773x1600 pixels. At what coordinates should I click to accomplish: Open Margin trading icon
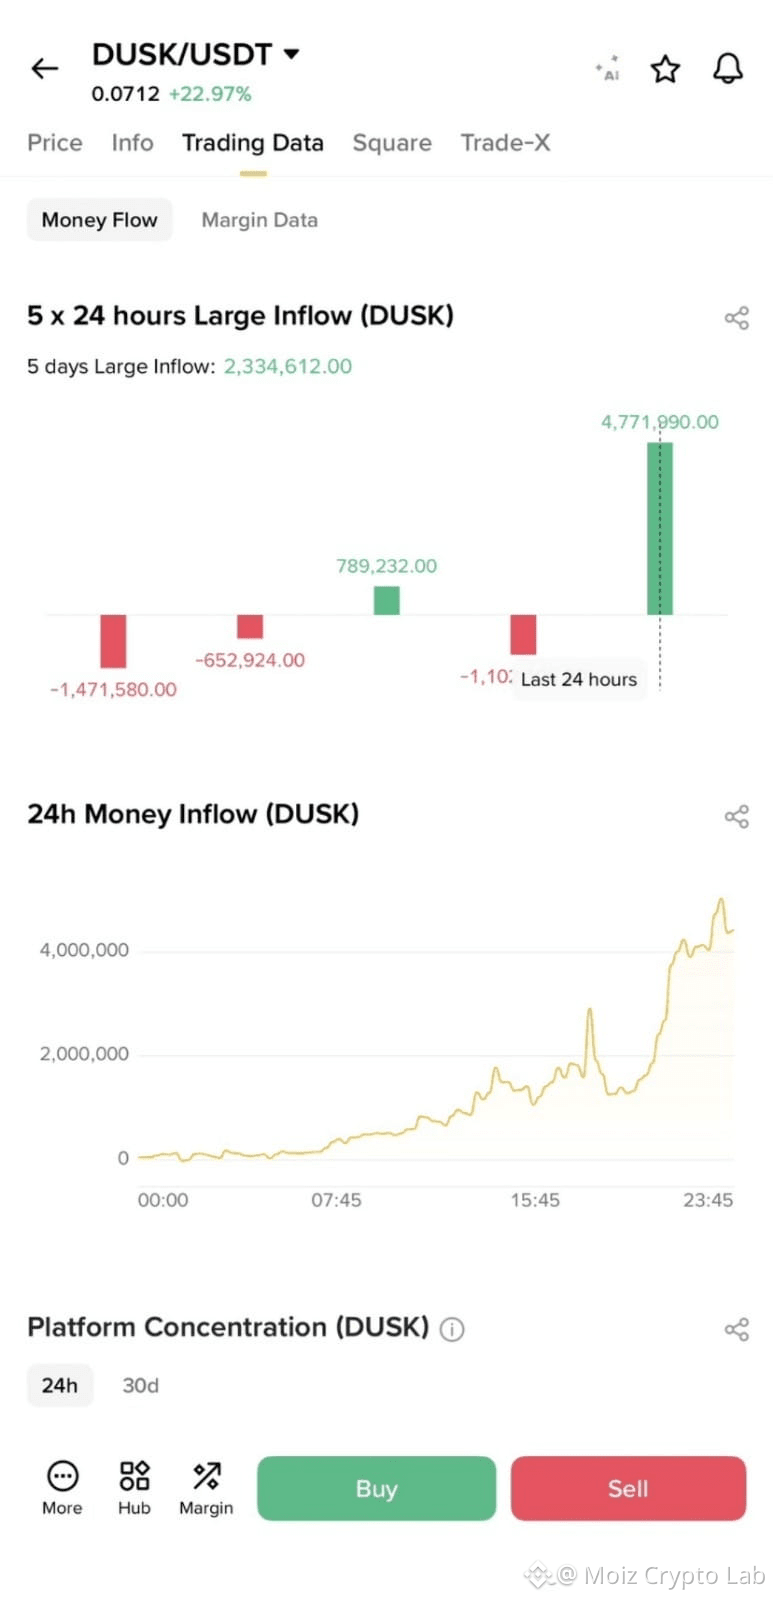(x=206, y=1487)
